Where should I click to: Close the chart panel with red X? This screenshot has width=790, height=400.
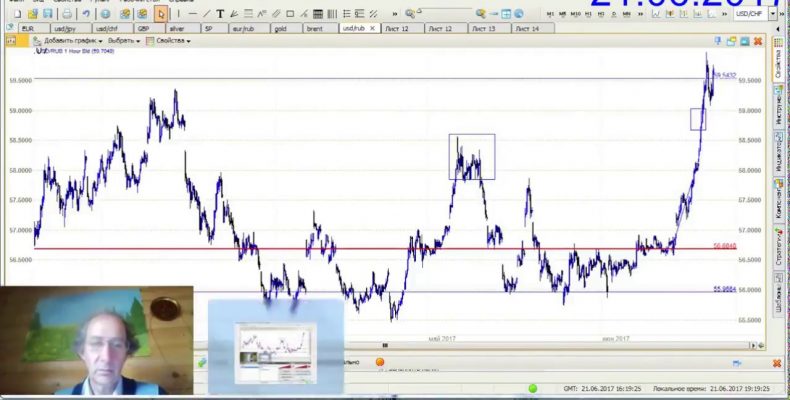(758, 41)
